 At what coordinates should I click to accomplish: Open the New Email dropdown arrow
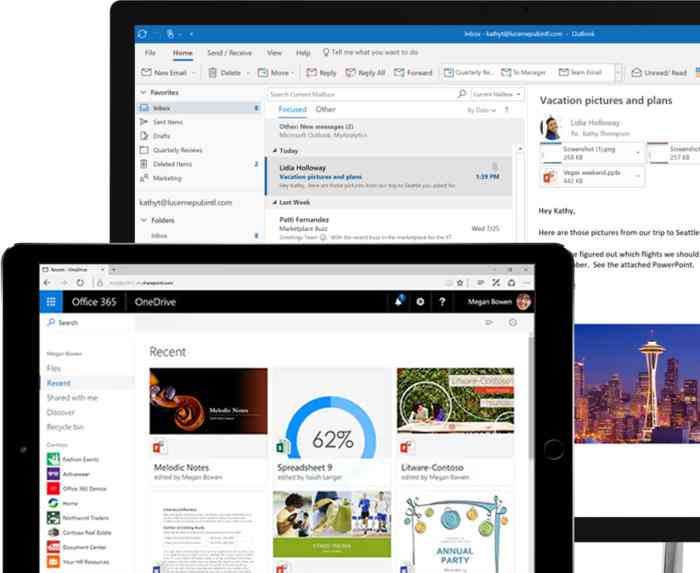point(194,73)
